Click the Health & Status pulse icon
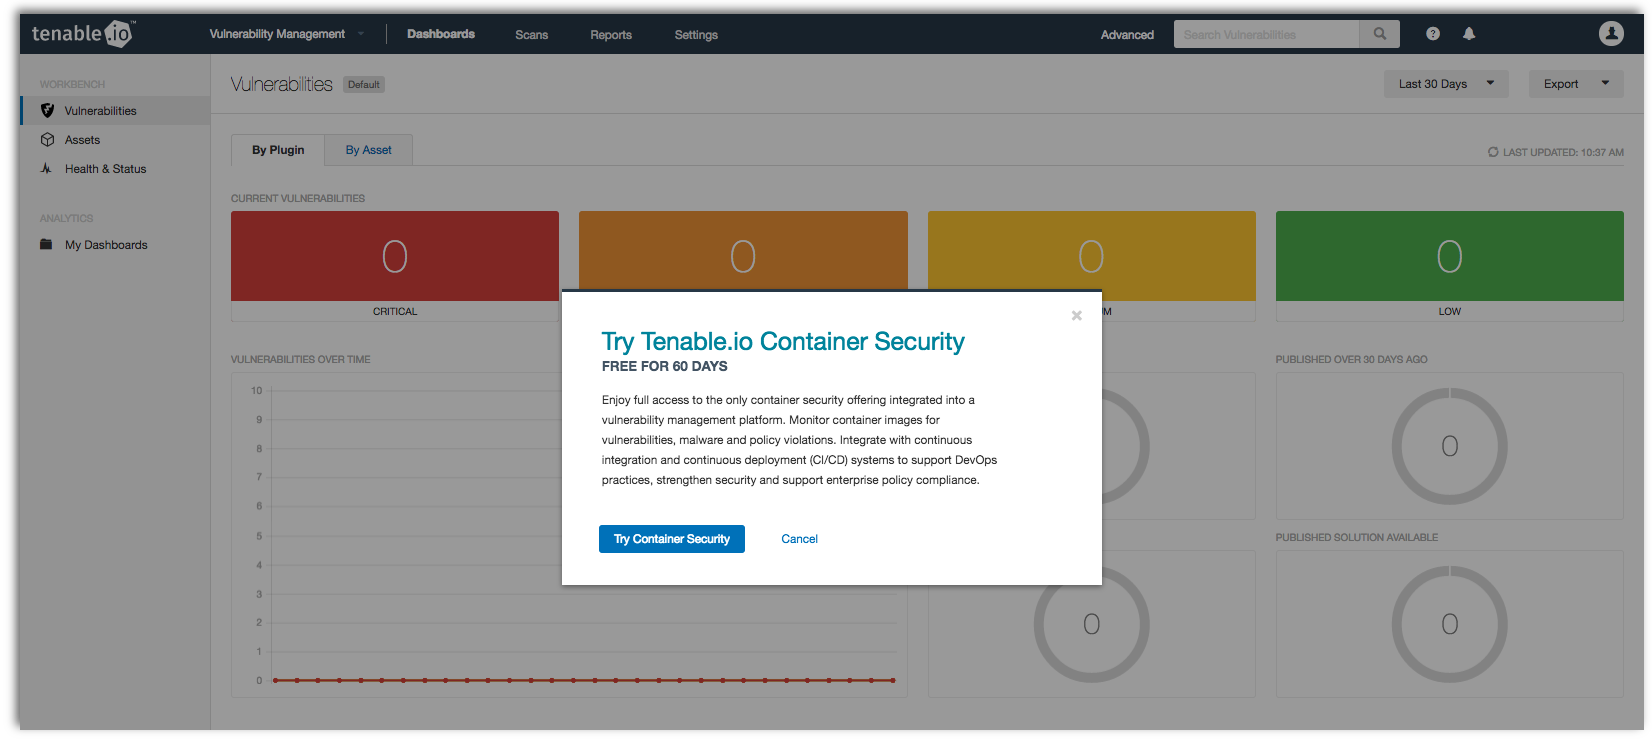This screenshot has width=1652, height=741. click(47, 169)
